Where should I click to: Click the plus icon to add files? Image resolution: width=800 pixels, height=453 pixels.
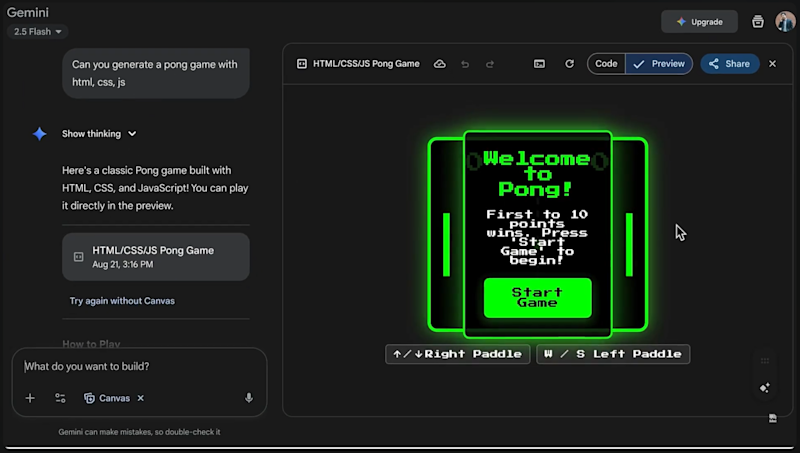pyautogui.click(x=30, y=398)
